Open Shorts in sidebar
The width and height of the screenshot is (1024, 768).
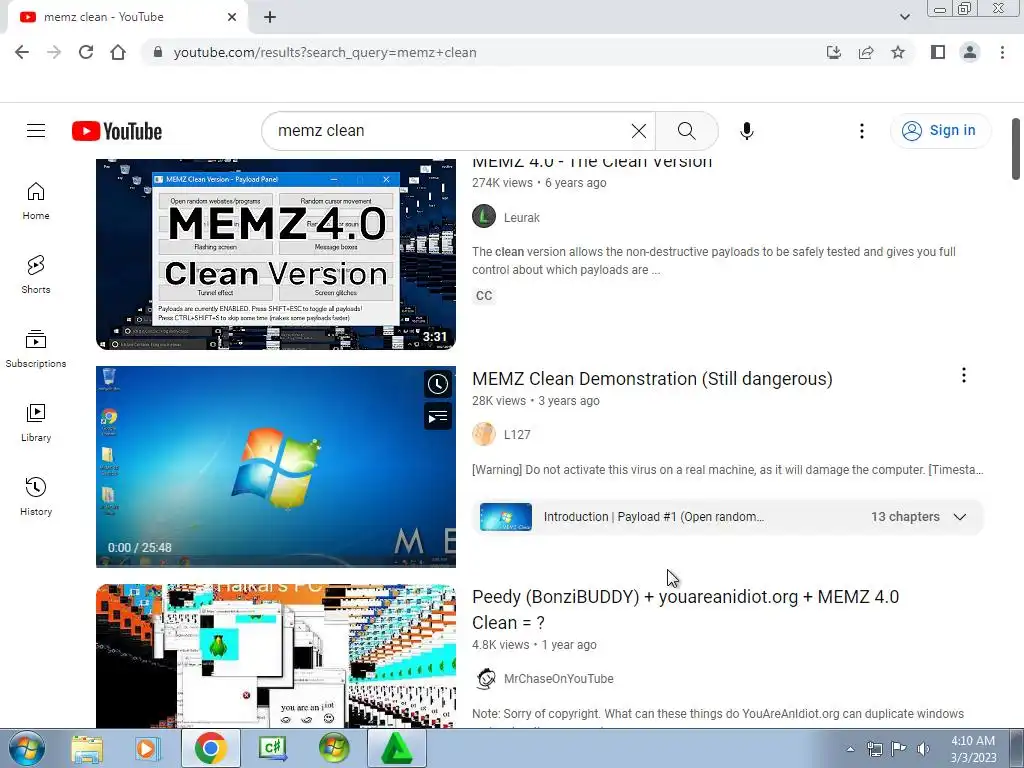pyautogui.click(x=36, y=274)
